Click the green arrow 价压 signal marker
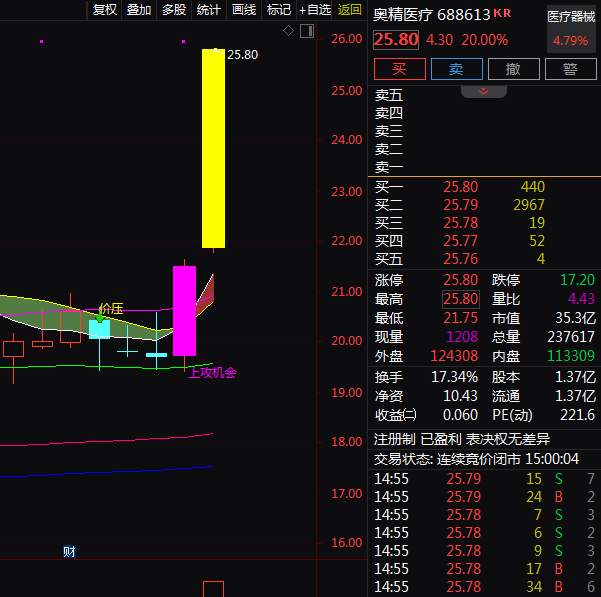 coord(100,318)
